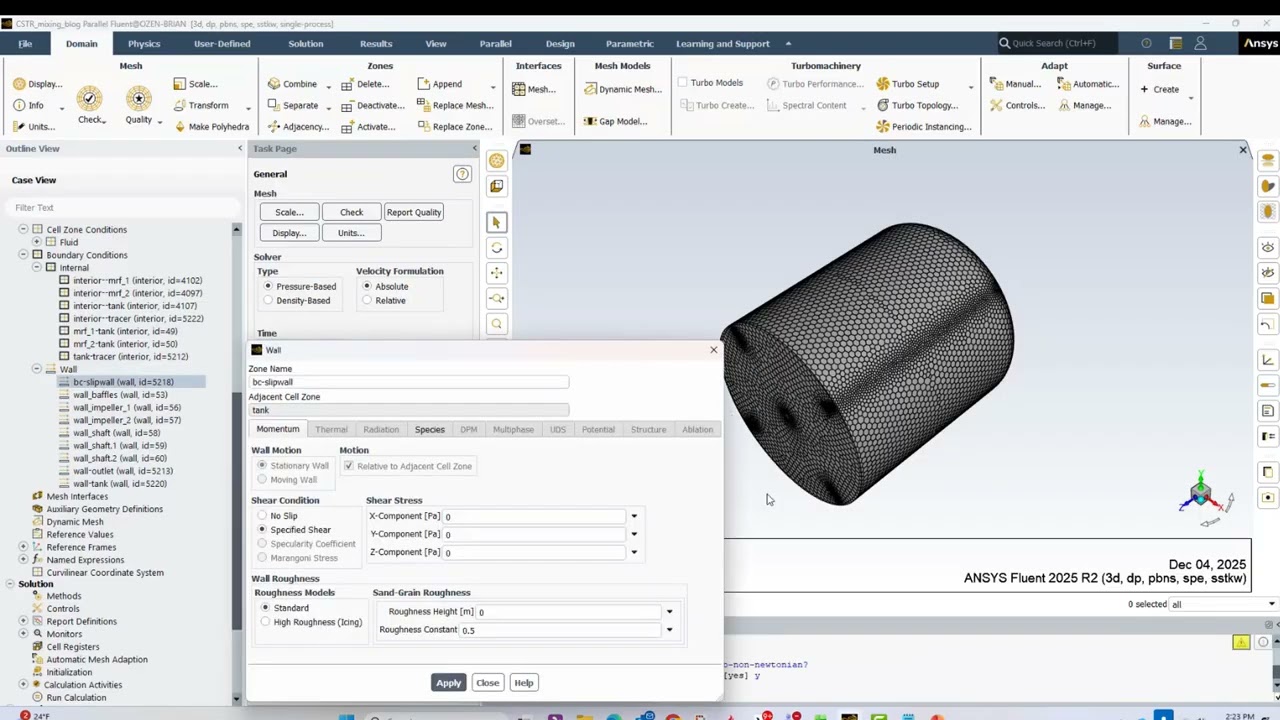The width and height of the screenshot is (1280, 720).
Task: Switch to Species tab in Wall dialog
Action: (429, 430)
